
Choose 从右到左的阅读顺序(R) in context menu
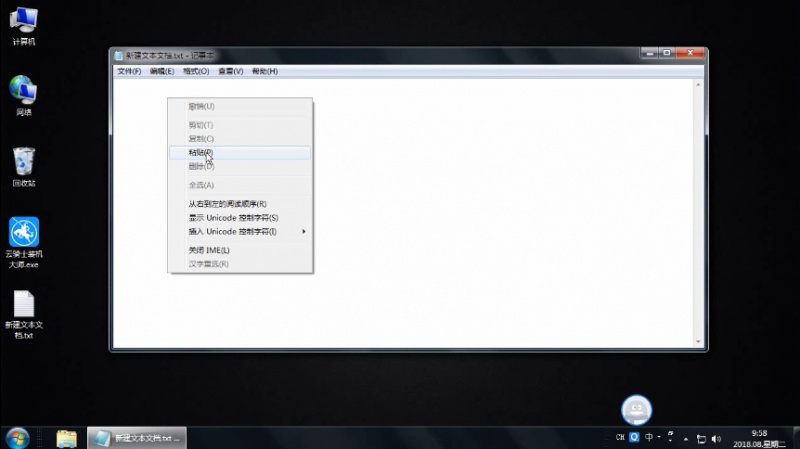(x=240, y=204)
